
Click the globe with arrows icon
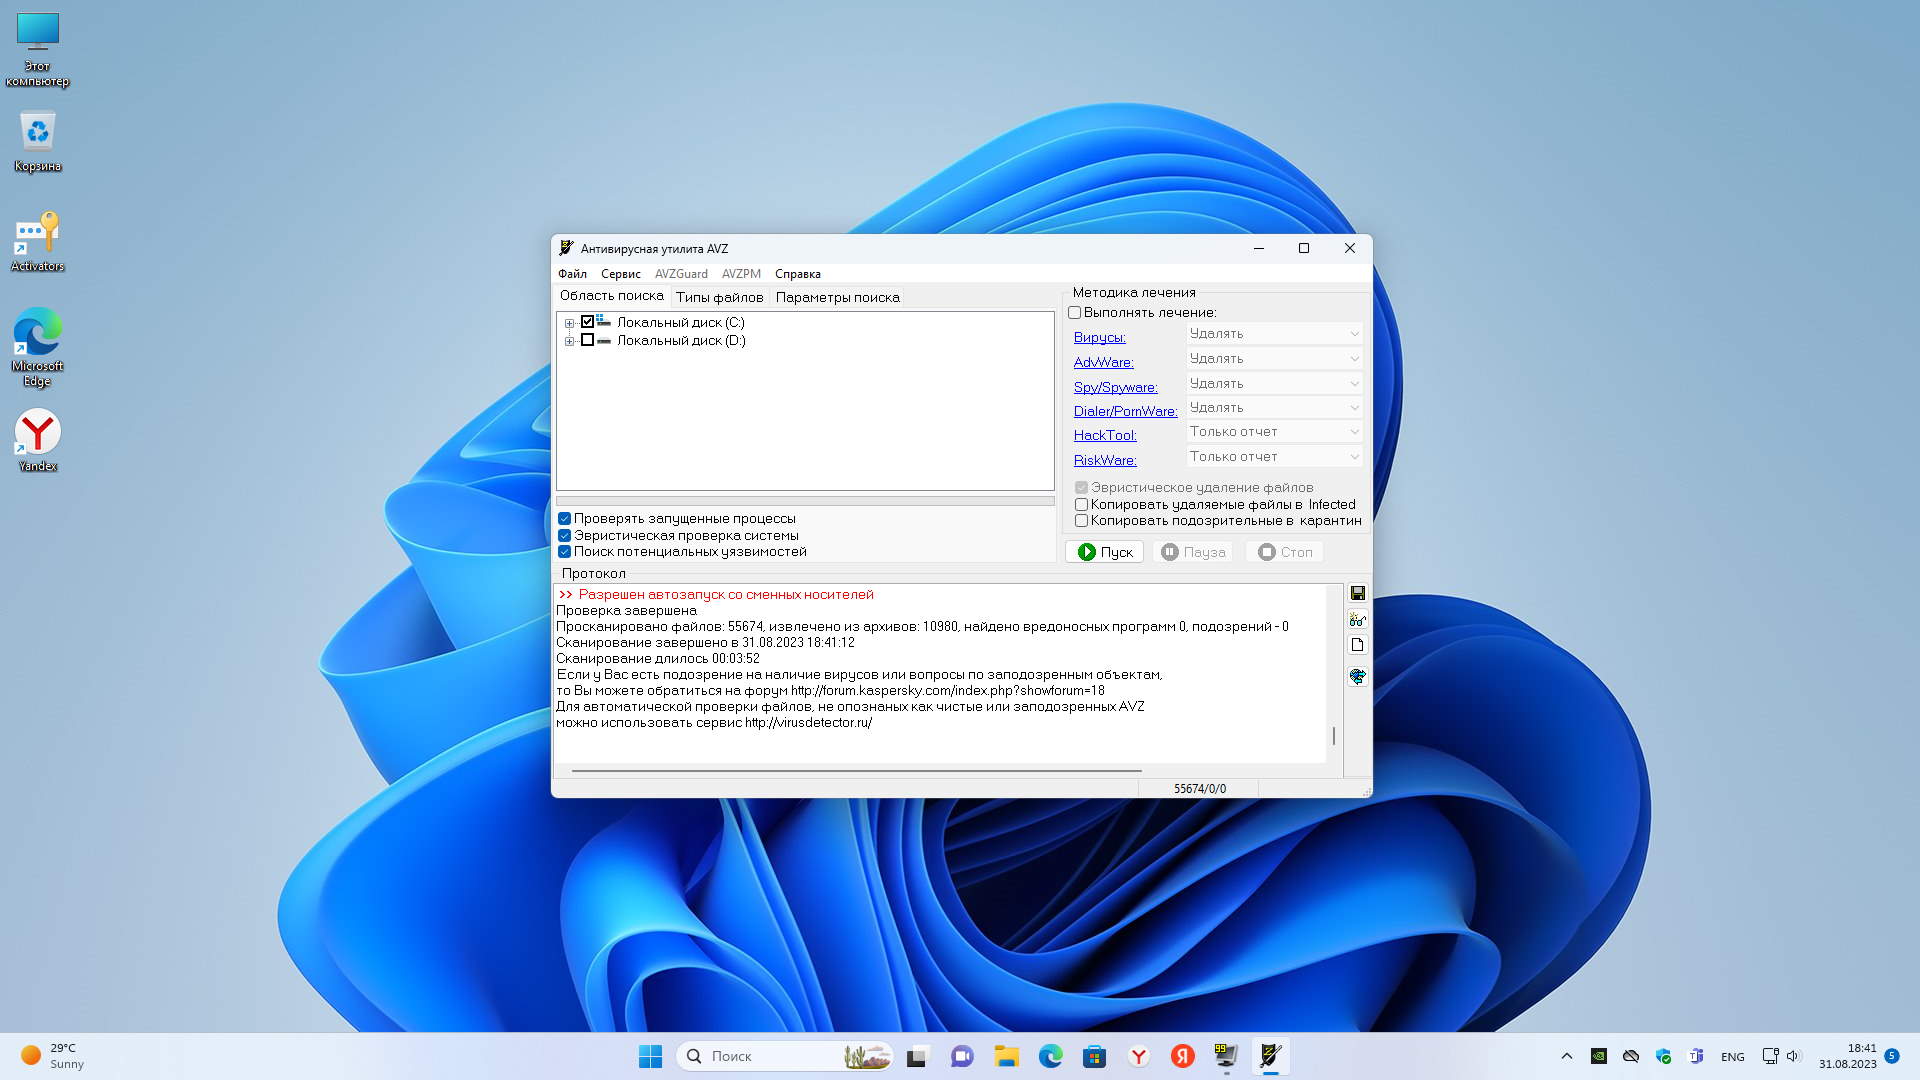click(x=1357, y=677)
